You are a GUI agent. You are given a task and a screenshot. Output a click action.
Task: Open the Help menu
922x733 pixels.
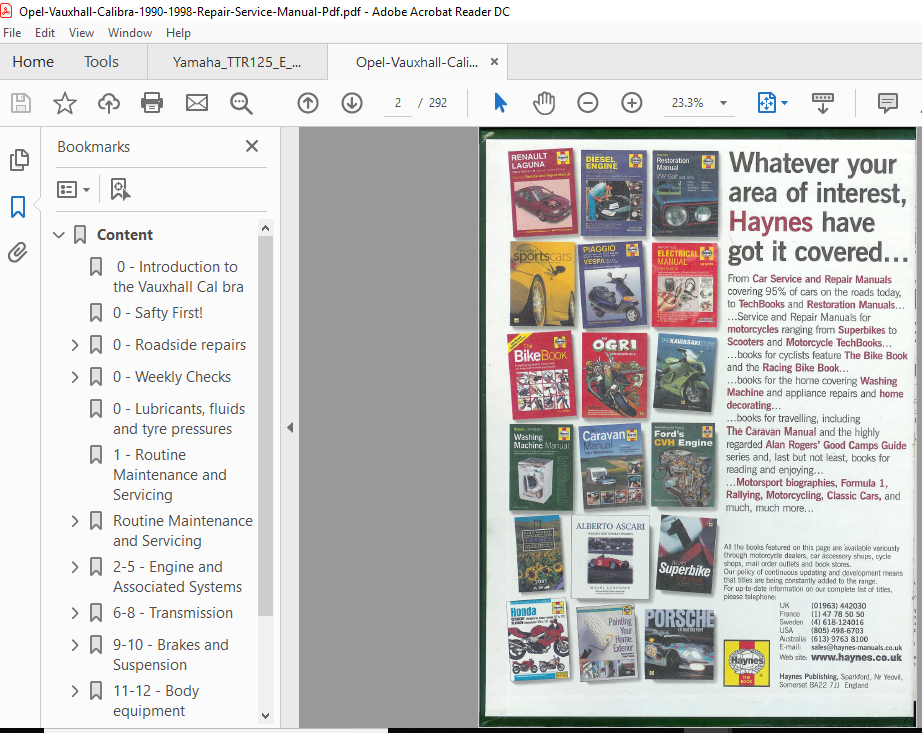coord(178,33)
